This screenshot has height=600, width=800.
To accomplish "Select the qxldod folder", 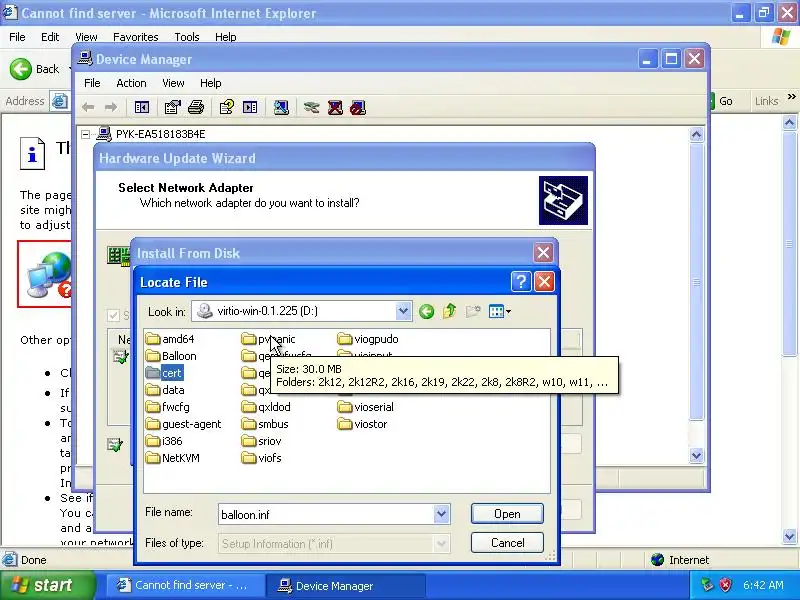I will pos(266,407).
